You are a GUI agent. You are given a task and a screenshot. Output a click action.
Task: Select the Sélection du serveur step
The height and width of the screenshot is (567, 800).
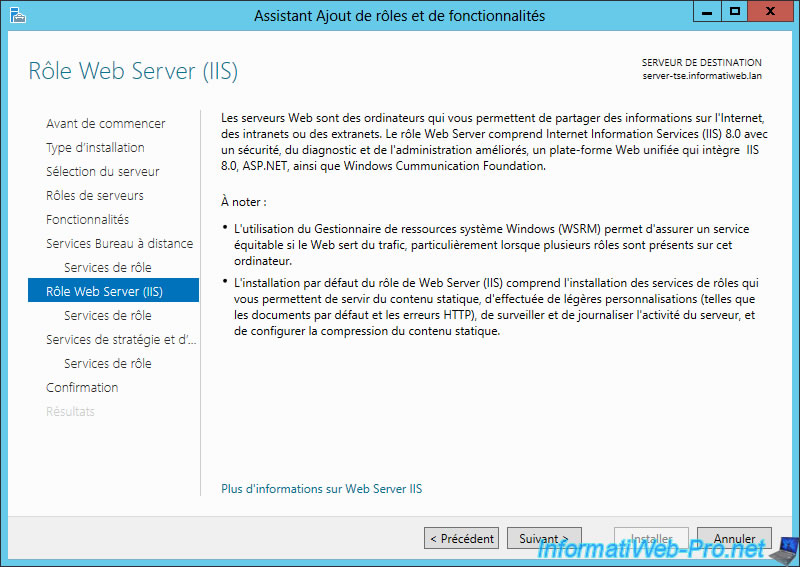click(x=103, y=171)
